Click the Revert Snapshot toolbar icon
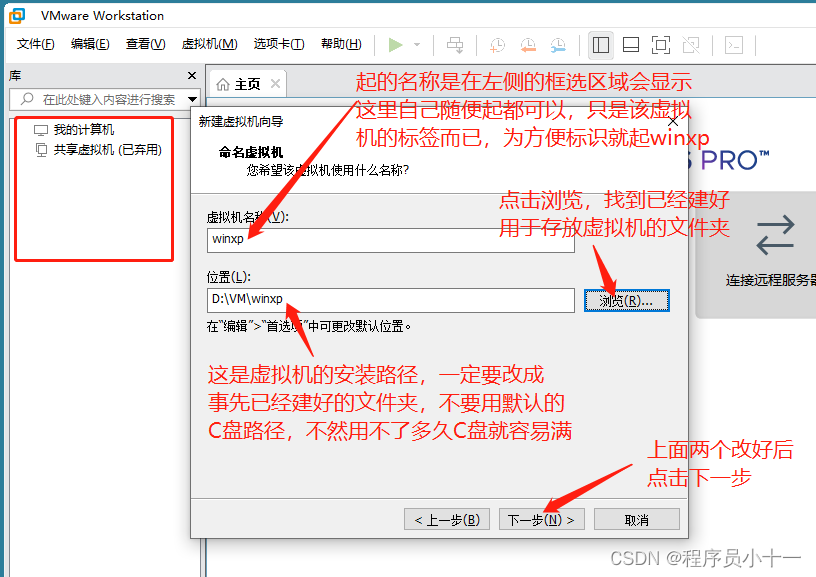The height and width of the screenshot is (577, 816). (x=527, y=45)
